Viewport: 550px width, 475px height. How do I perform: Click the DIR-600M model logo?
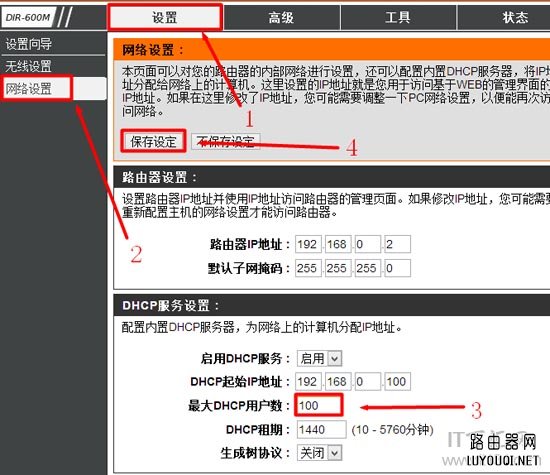coord(28,17)
